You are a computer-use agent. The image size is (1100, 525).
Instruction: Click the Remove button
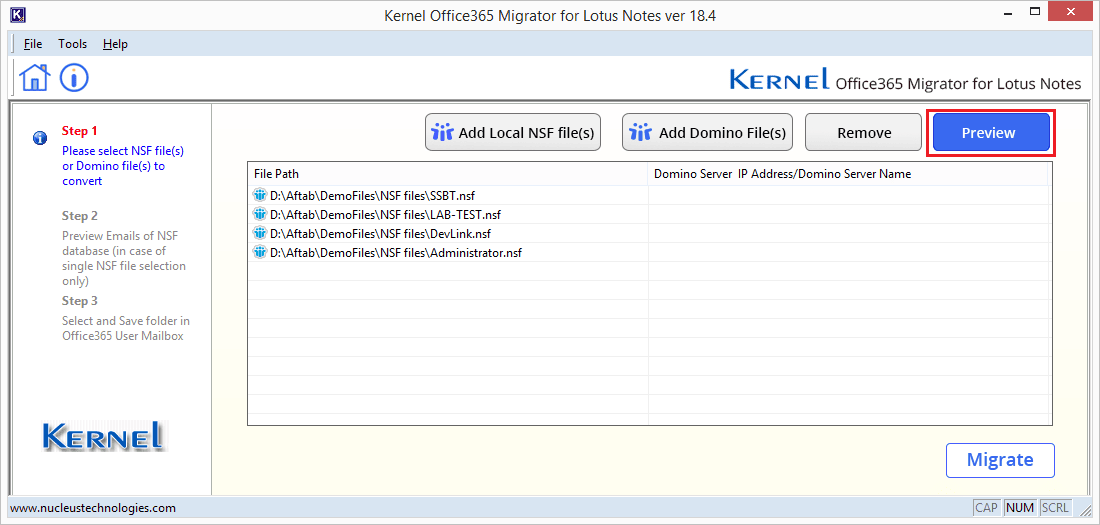tap(863, 132)
